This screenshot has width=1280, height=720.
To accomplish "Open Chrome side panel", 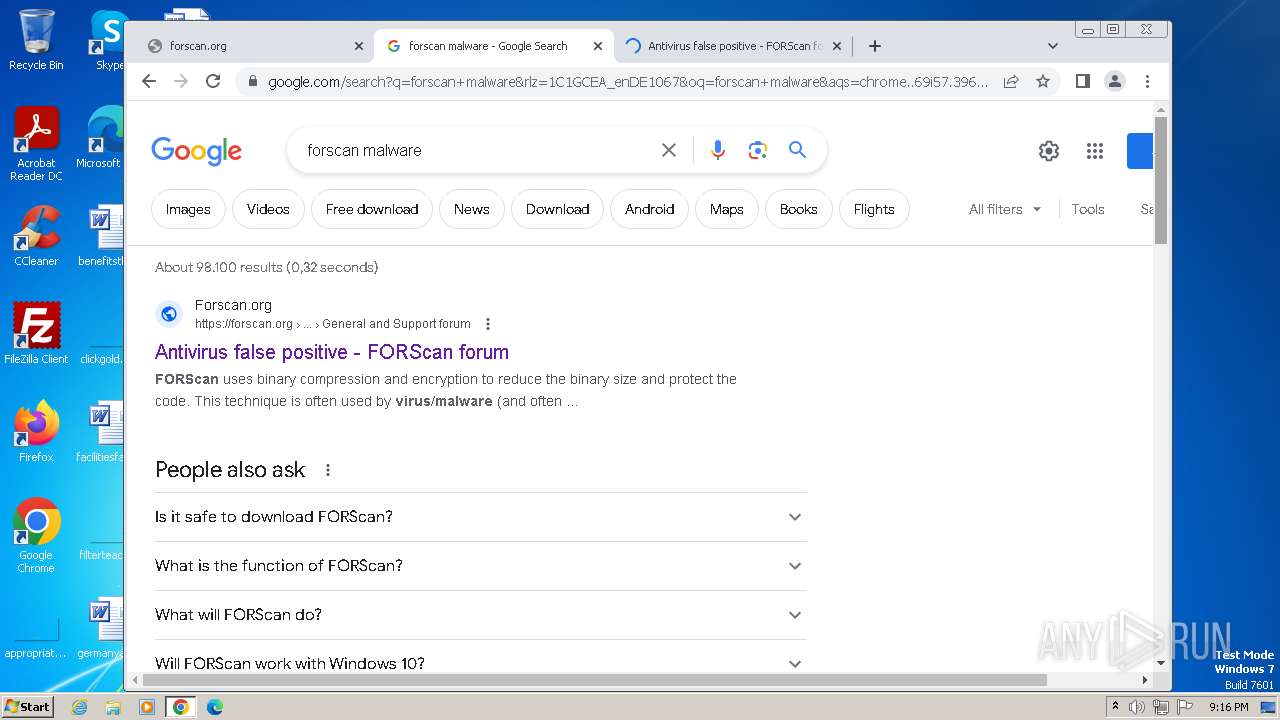I will (x=1082, y=81).
